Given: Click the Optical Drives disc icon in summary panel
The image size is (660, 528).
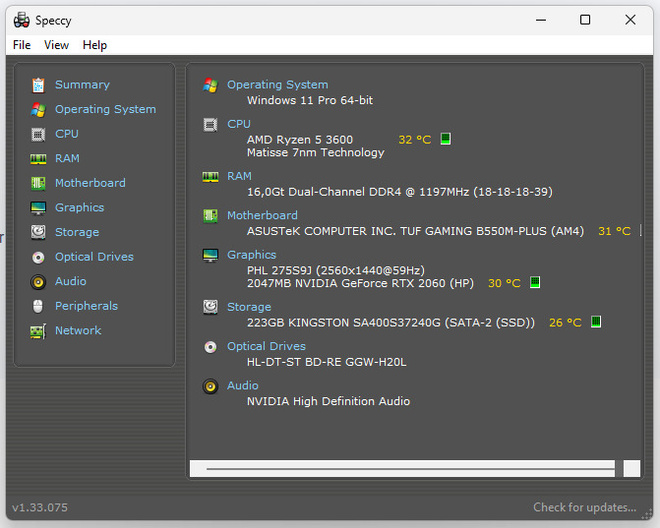Looking at the screenshot, I should tap(210, 347).
